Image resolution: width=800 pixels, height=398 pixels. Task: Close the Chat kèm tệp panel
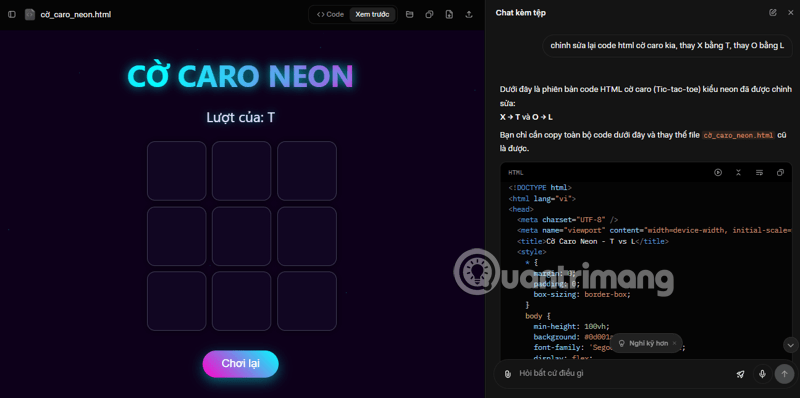point(790,13)
